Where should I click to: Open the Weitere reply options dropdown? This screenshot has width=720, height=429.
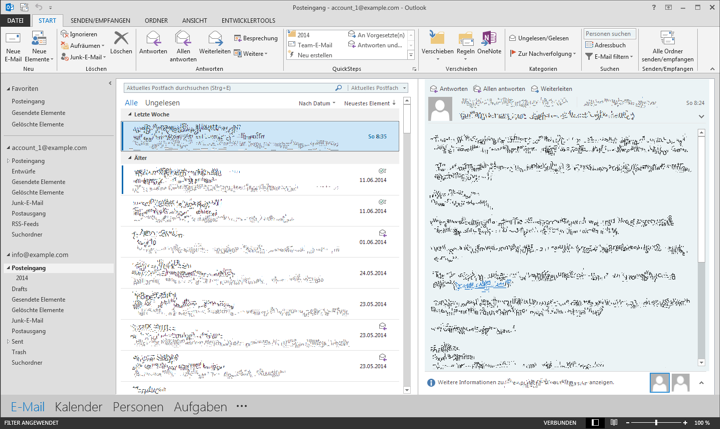pyautogui.click(x=250, y=54)
